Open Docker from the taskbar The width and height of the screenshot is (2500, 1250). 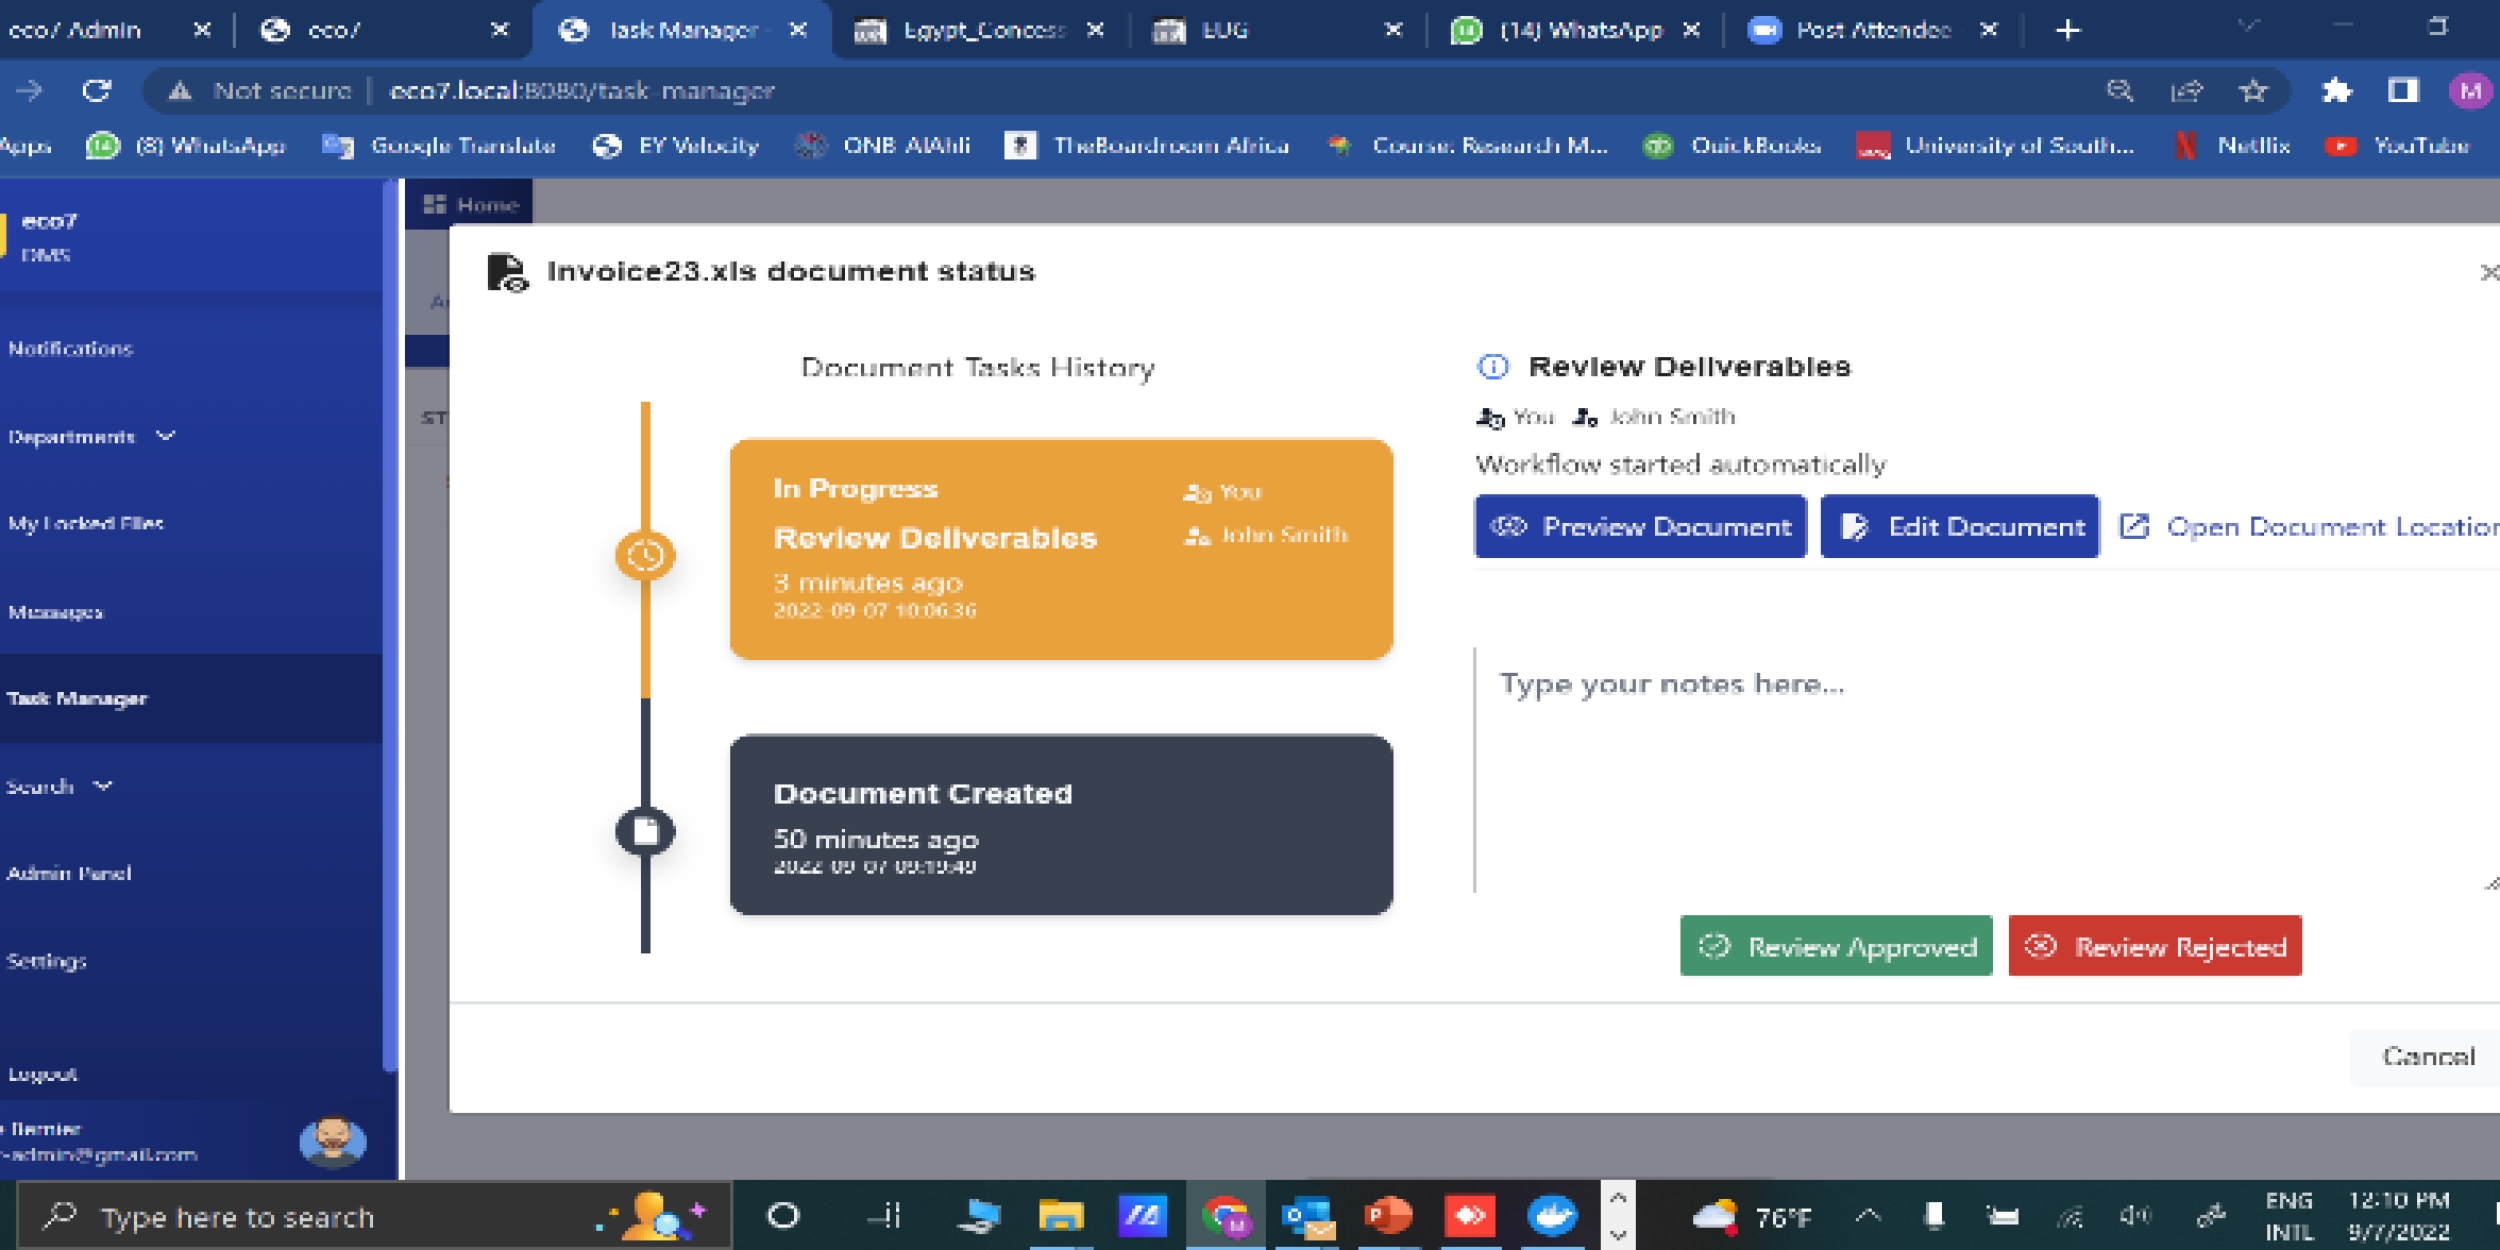click(x=1552, y=1216)
